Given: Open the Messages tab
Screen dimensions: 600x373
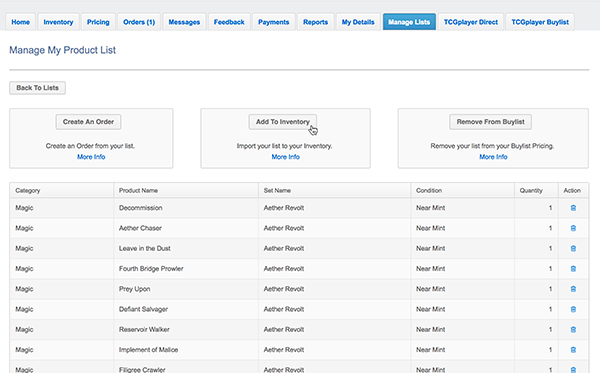Looking at the screenshot, I should [x=184, y=22].
